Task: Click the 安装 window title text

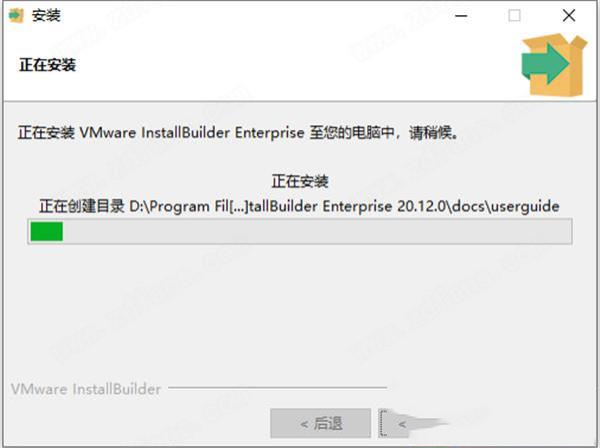Action: (x=46, y=16)
